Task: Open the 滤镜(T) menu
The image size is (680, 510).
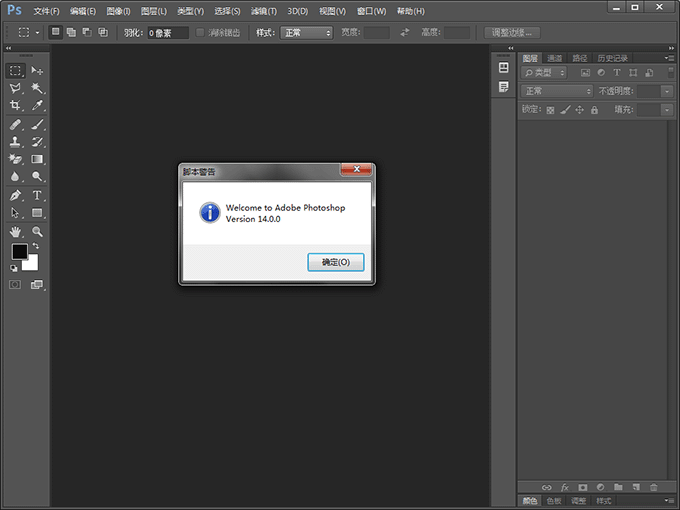Action: point(264,11)
